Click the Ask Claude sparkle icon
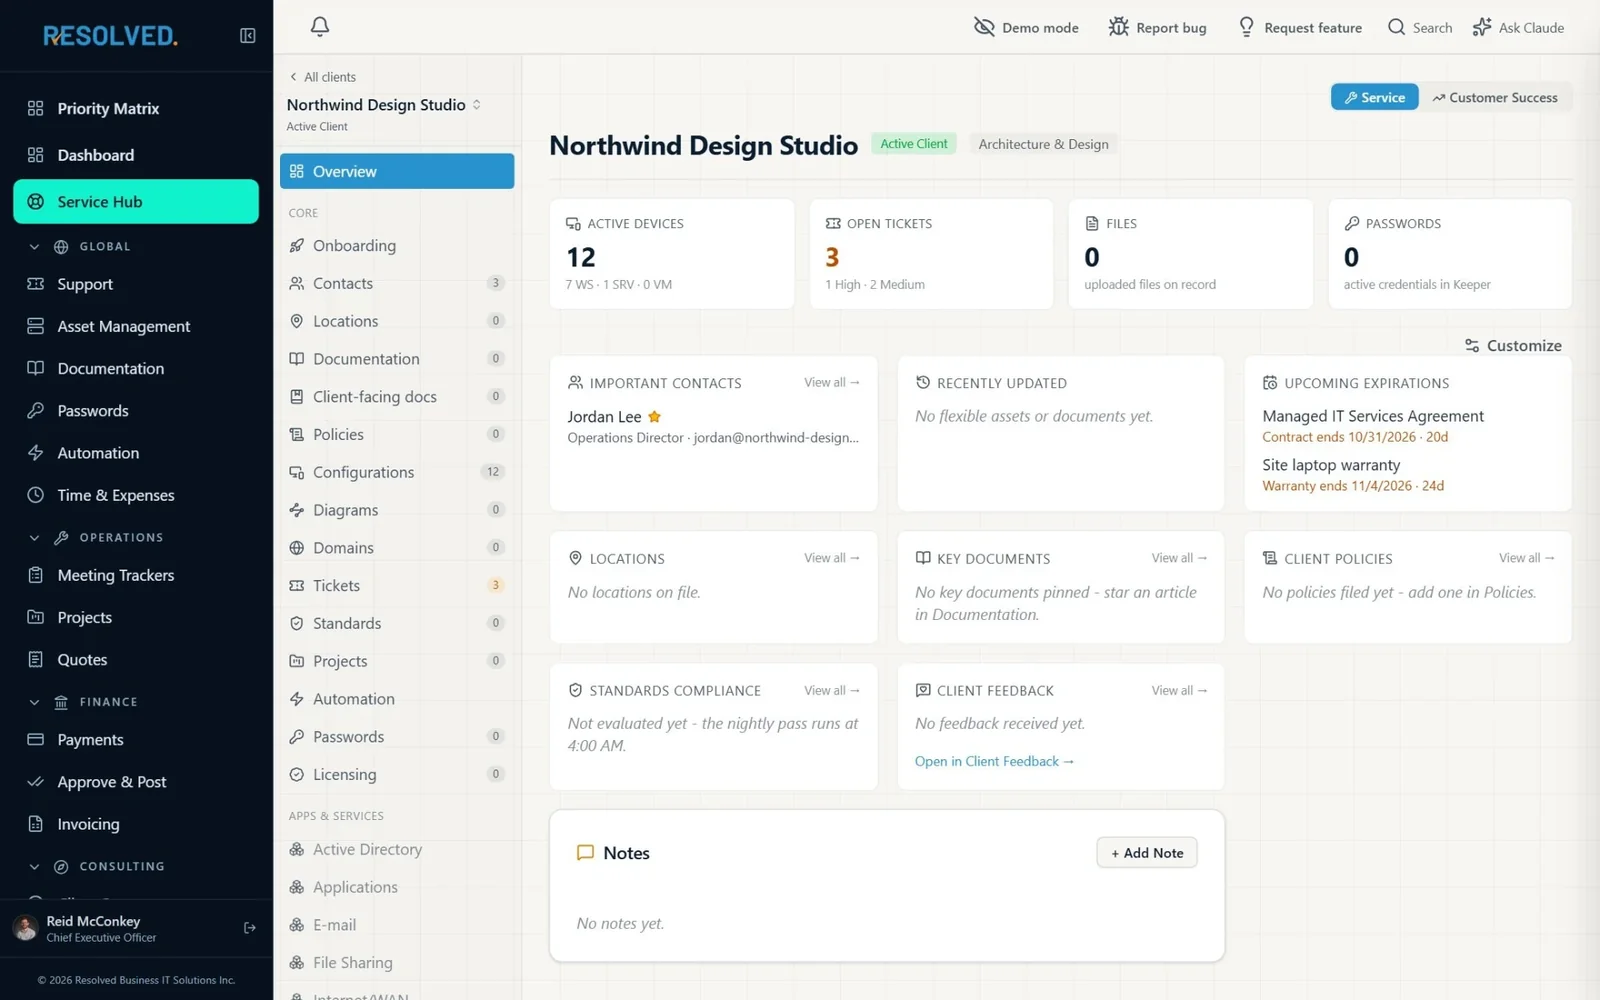1600x1000 pixels. click(x=1482, y=27)
